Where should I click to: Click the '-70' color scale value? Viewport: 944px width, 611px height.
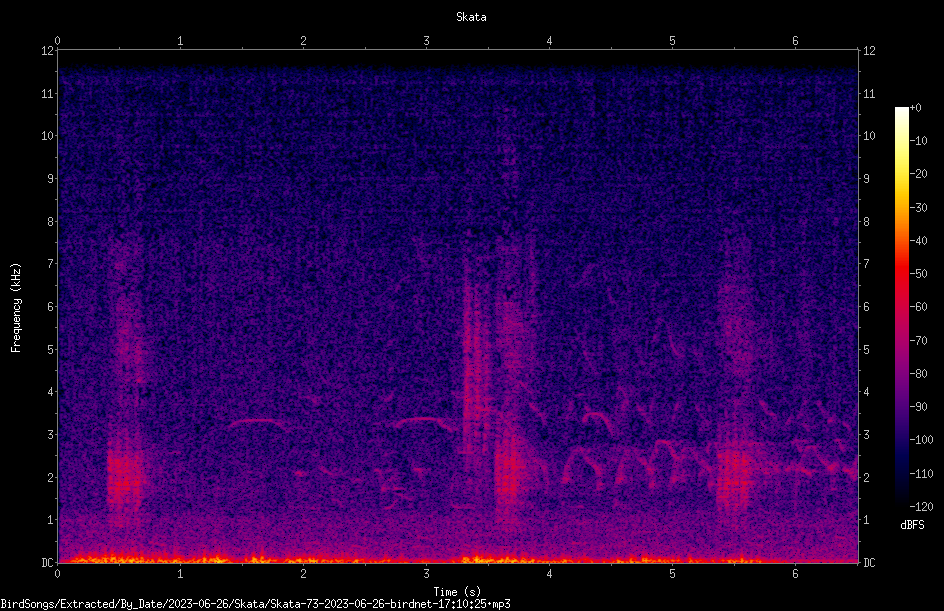(918, 341)
